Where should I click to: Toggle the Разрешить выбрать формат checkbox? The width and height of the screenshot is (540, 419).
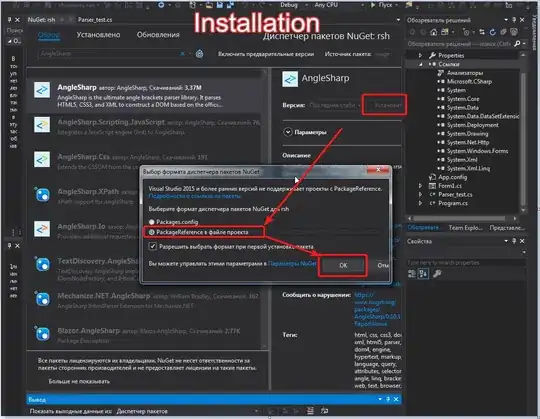pyautogui.click(x=153, y=246)
